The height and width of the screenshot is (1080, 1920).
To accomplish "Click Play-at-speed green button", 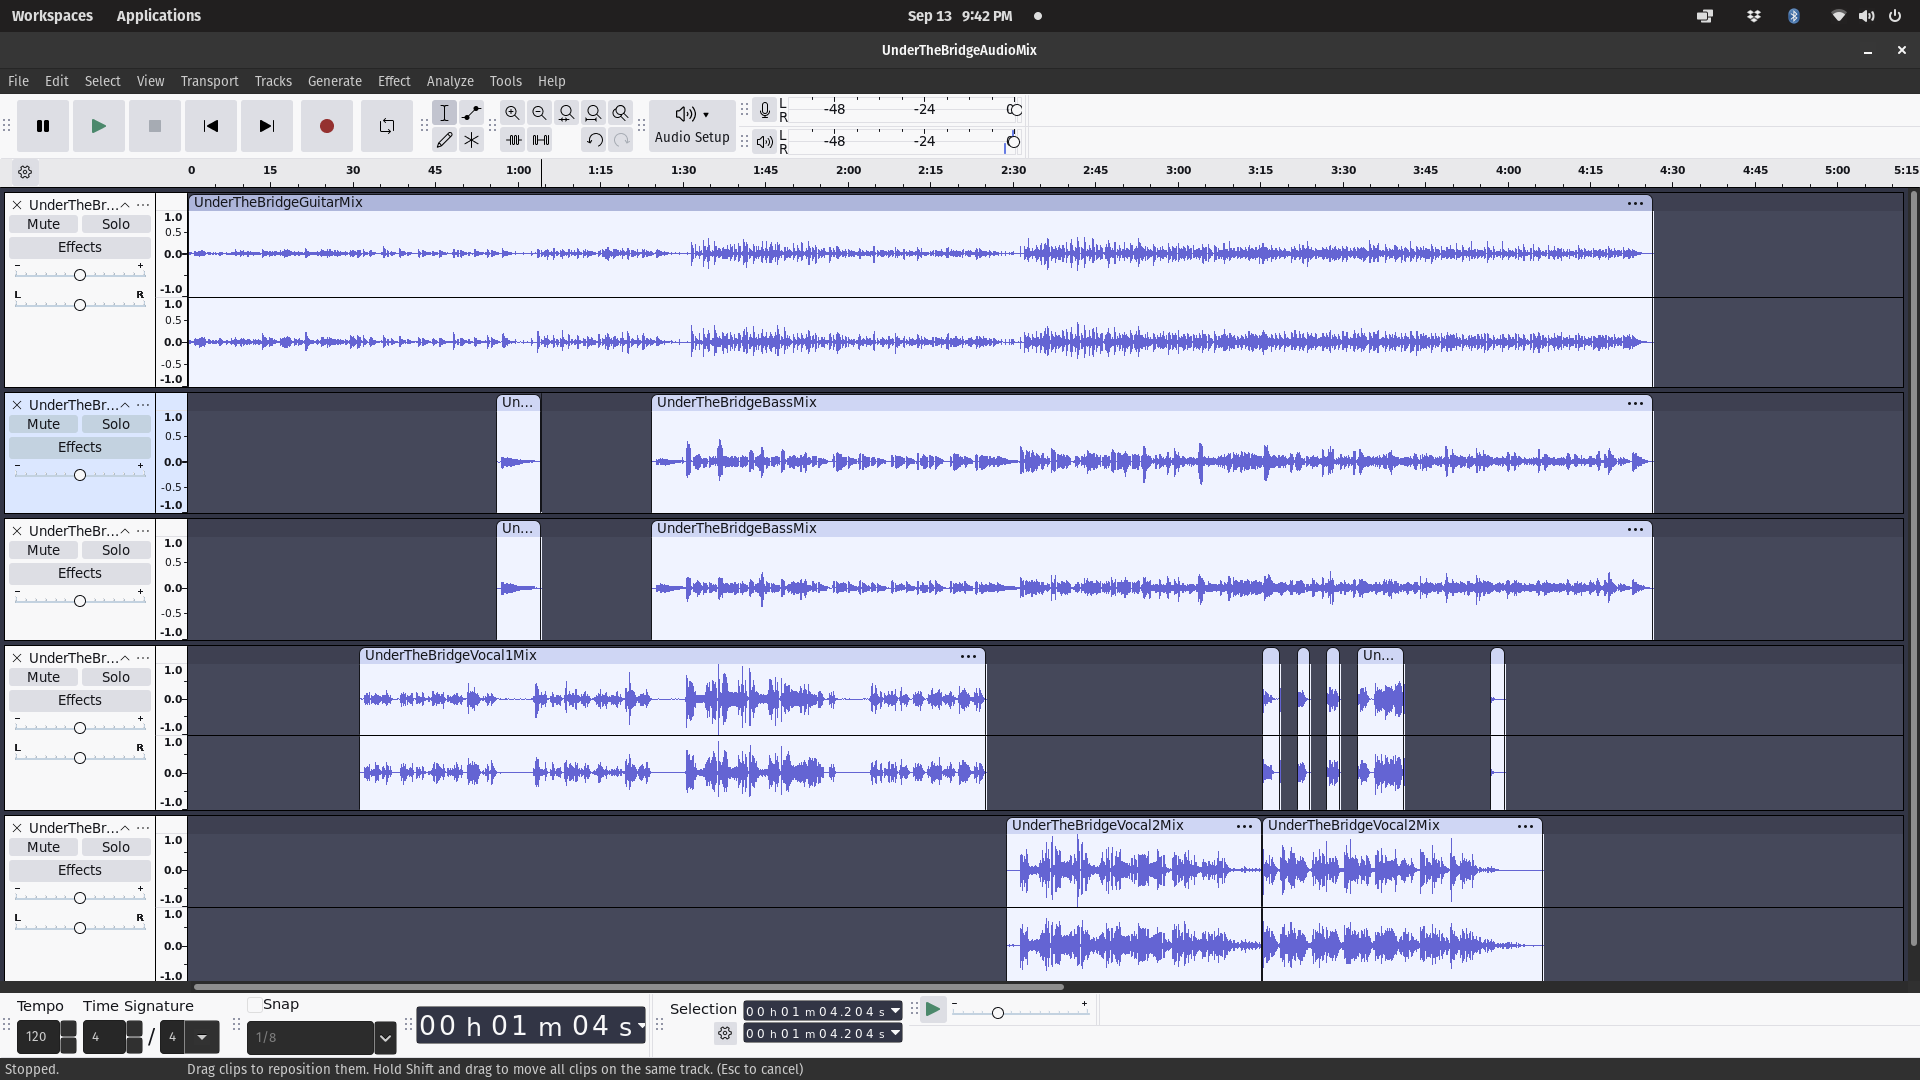I will point(933,1010).
